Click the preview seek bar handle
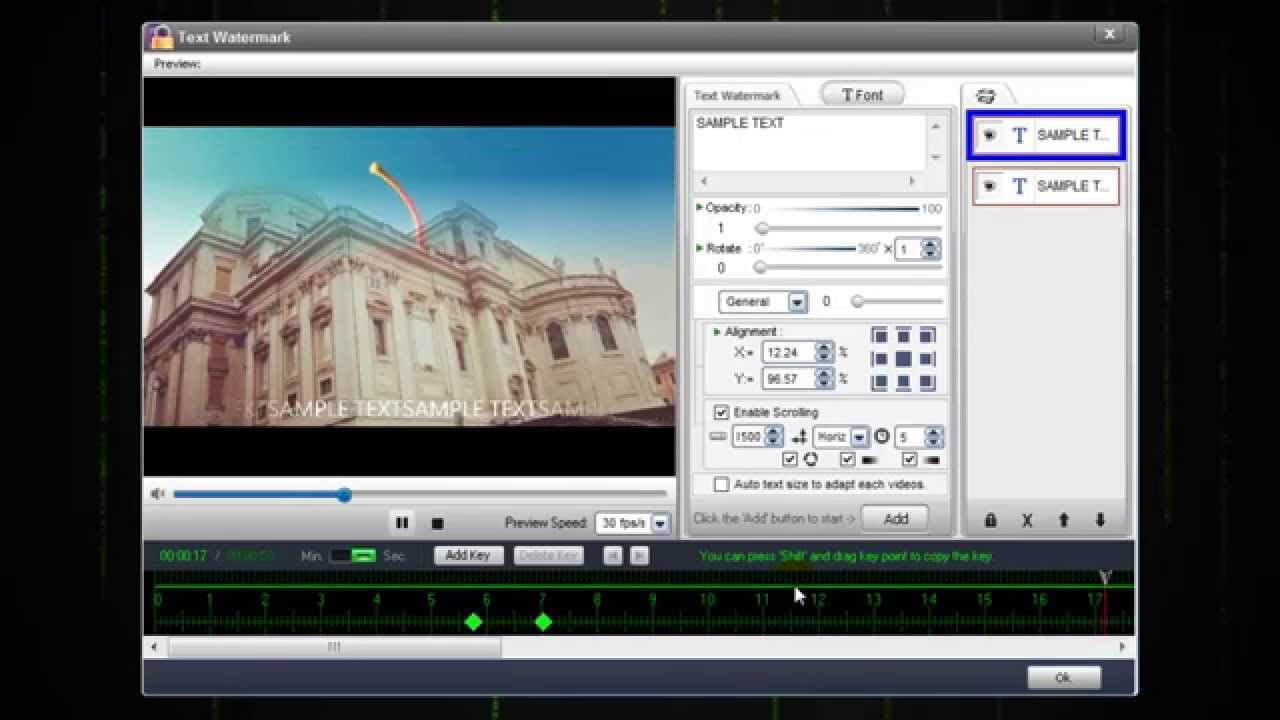This screenshot has height=720, width=1280. [344, 495]
